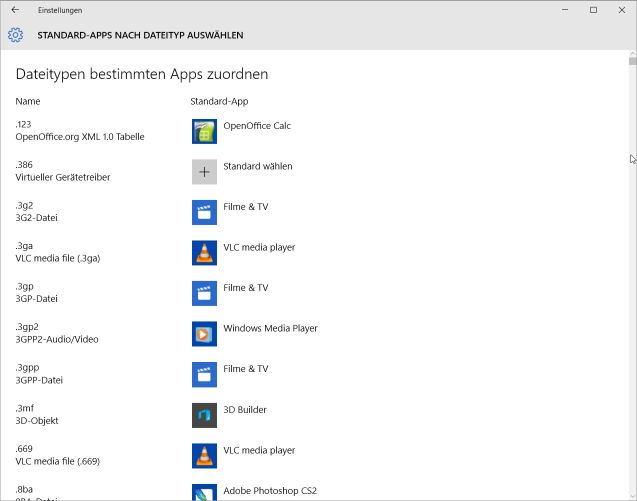Image resolution: width=637 pixels, height=501 pixels.
Task: Click the Filme & TV icon for .3gp
Action: click(204, 293)
